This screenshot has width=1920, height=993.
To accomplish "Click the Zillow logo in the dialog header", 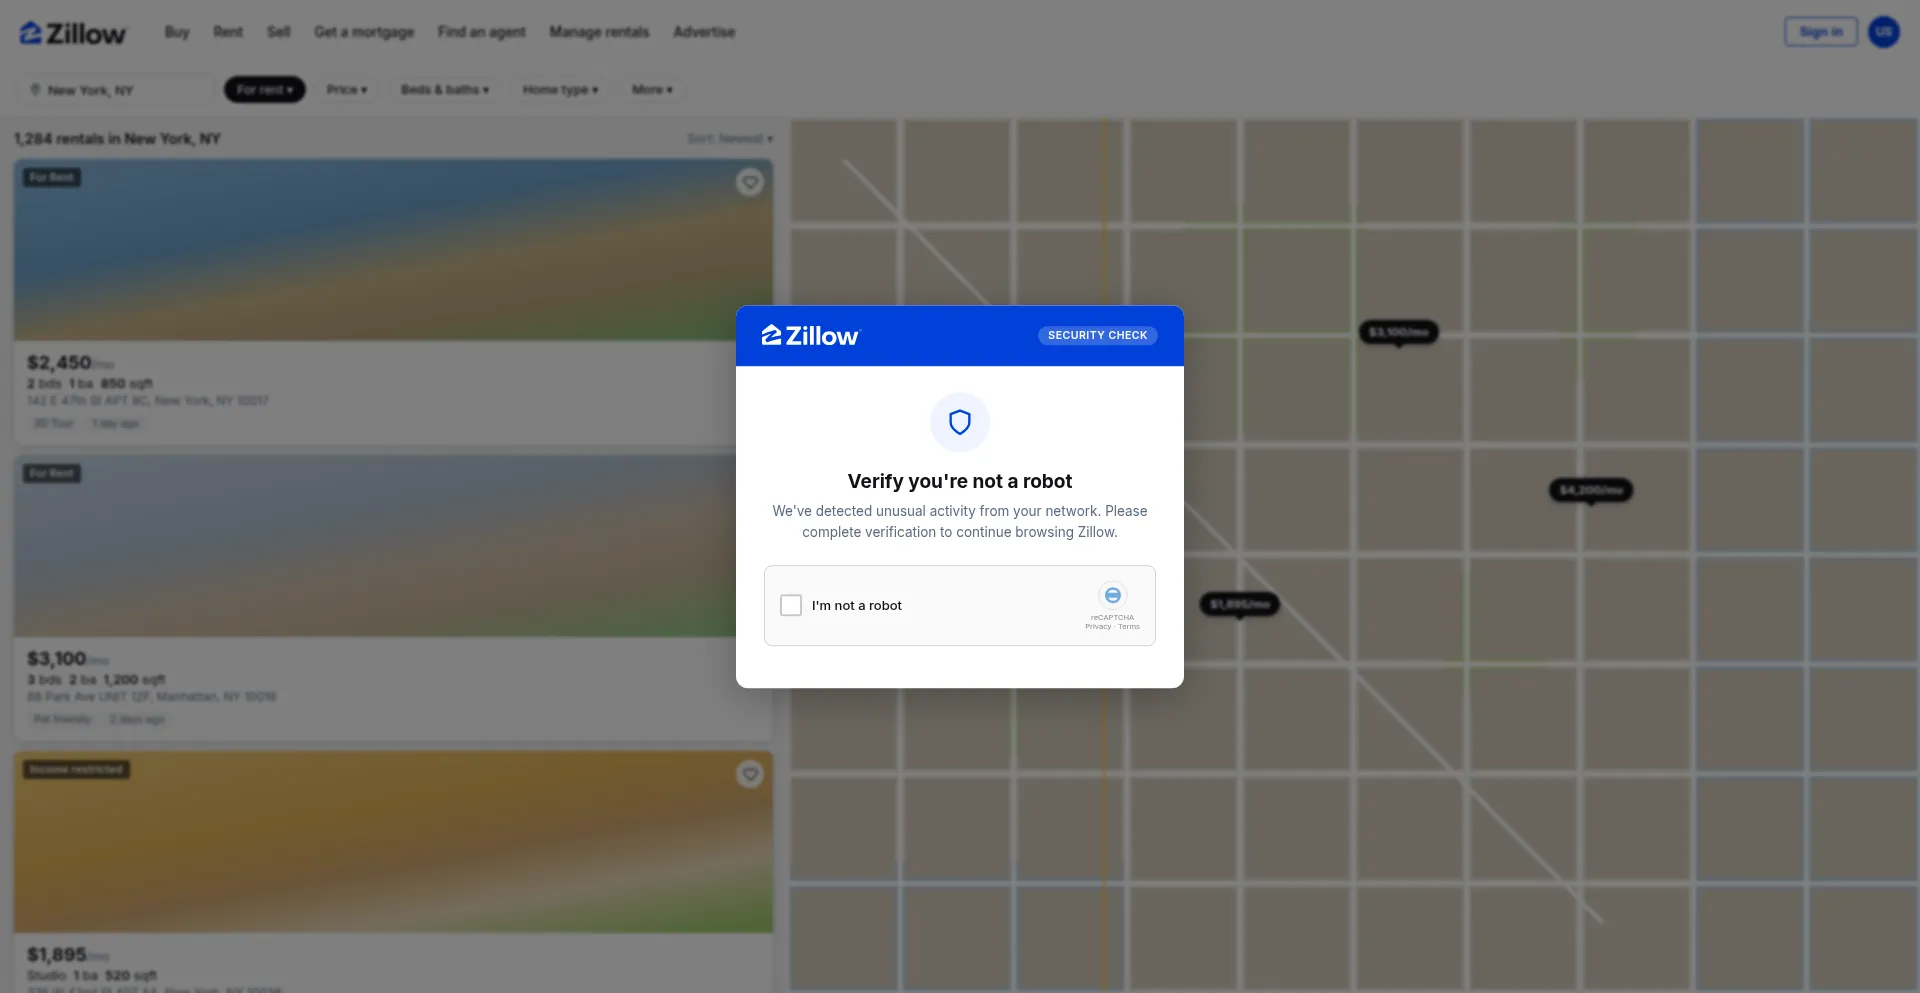I will click(x=810, y=336).
